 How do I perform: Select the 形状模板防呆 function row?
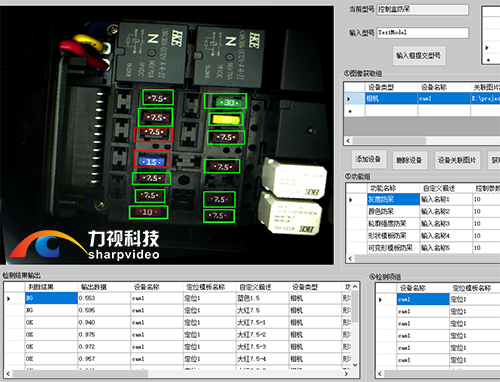[x=393, y=236]
